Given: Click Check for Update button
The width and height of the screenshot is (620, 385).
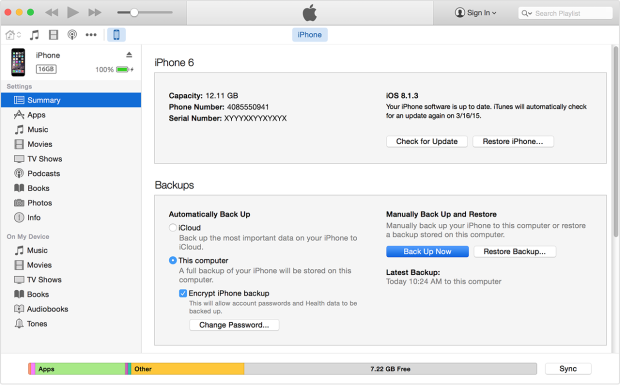Looking at the screenshot, I should 427,141.
